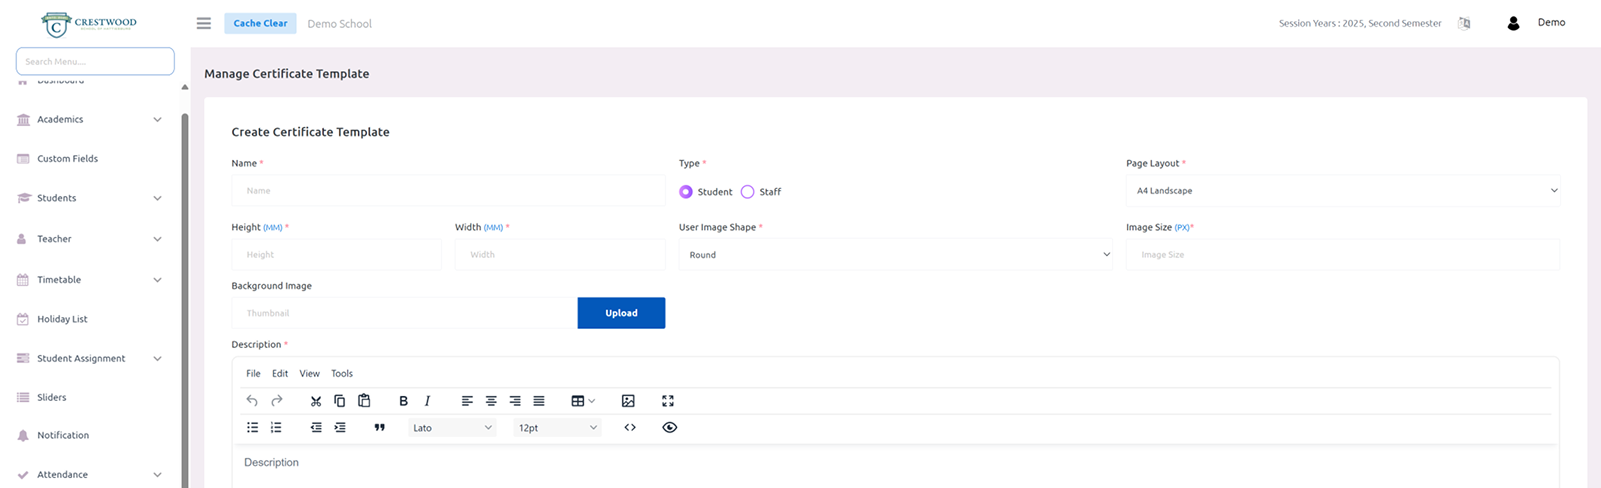The image size is (1601, 488).
Task: Toggle bold formatting in description editor
Action: tap(403, 401)
